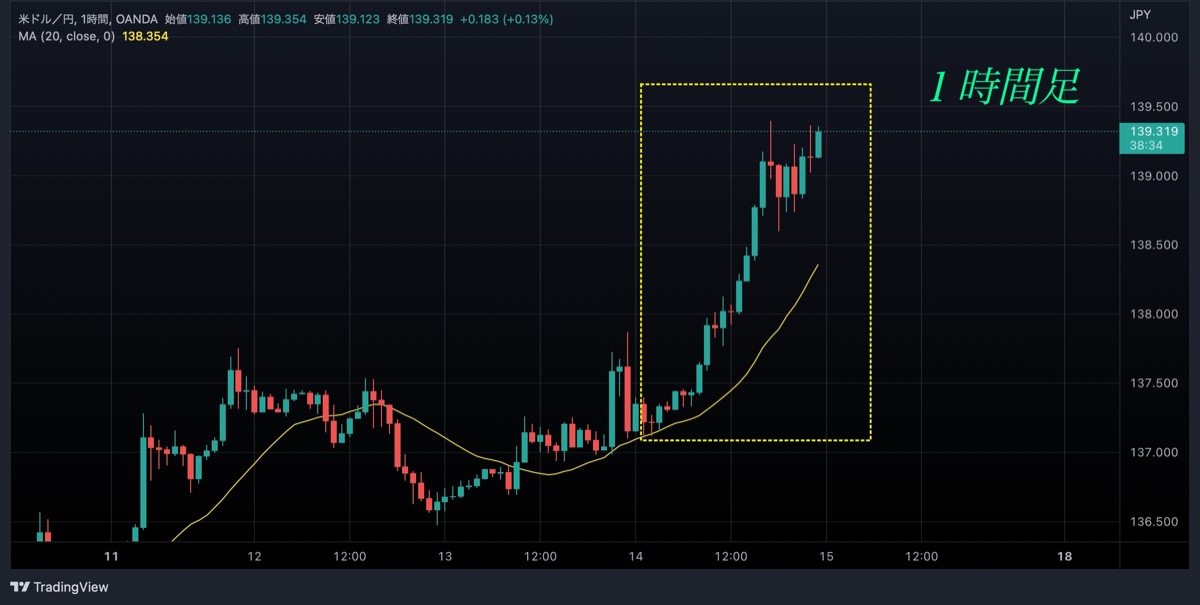This screenshot has width=1200, height=605.
Task: Click the 米ドル／円 symbol name
Action: coord(45,19)
